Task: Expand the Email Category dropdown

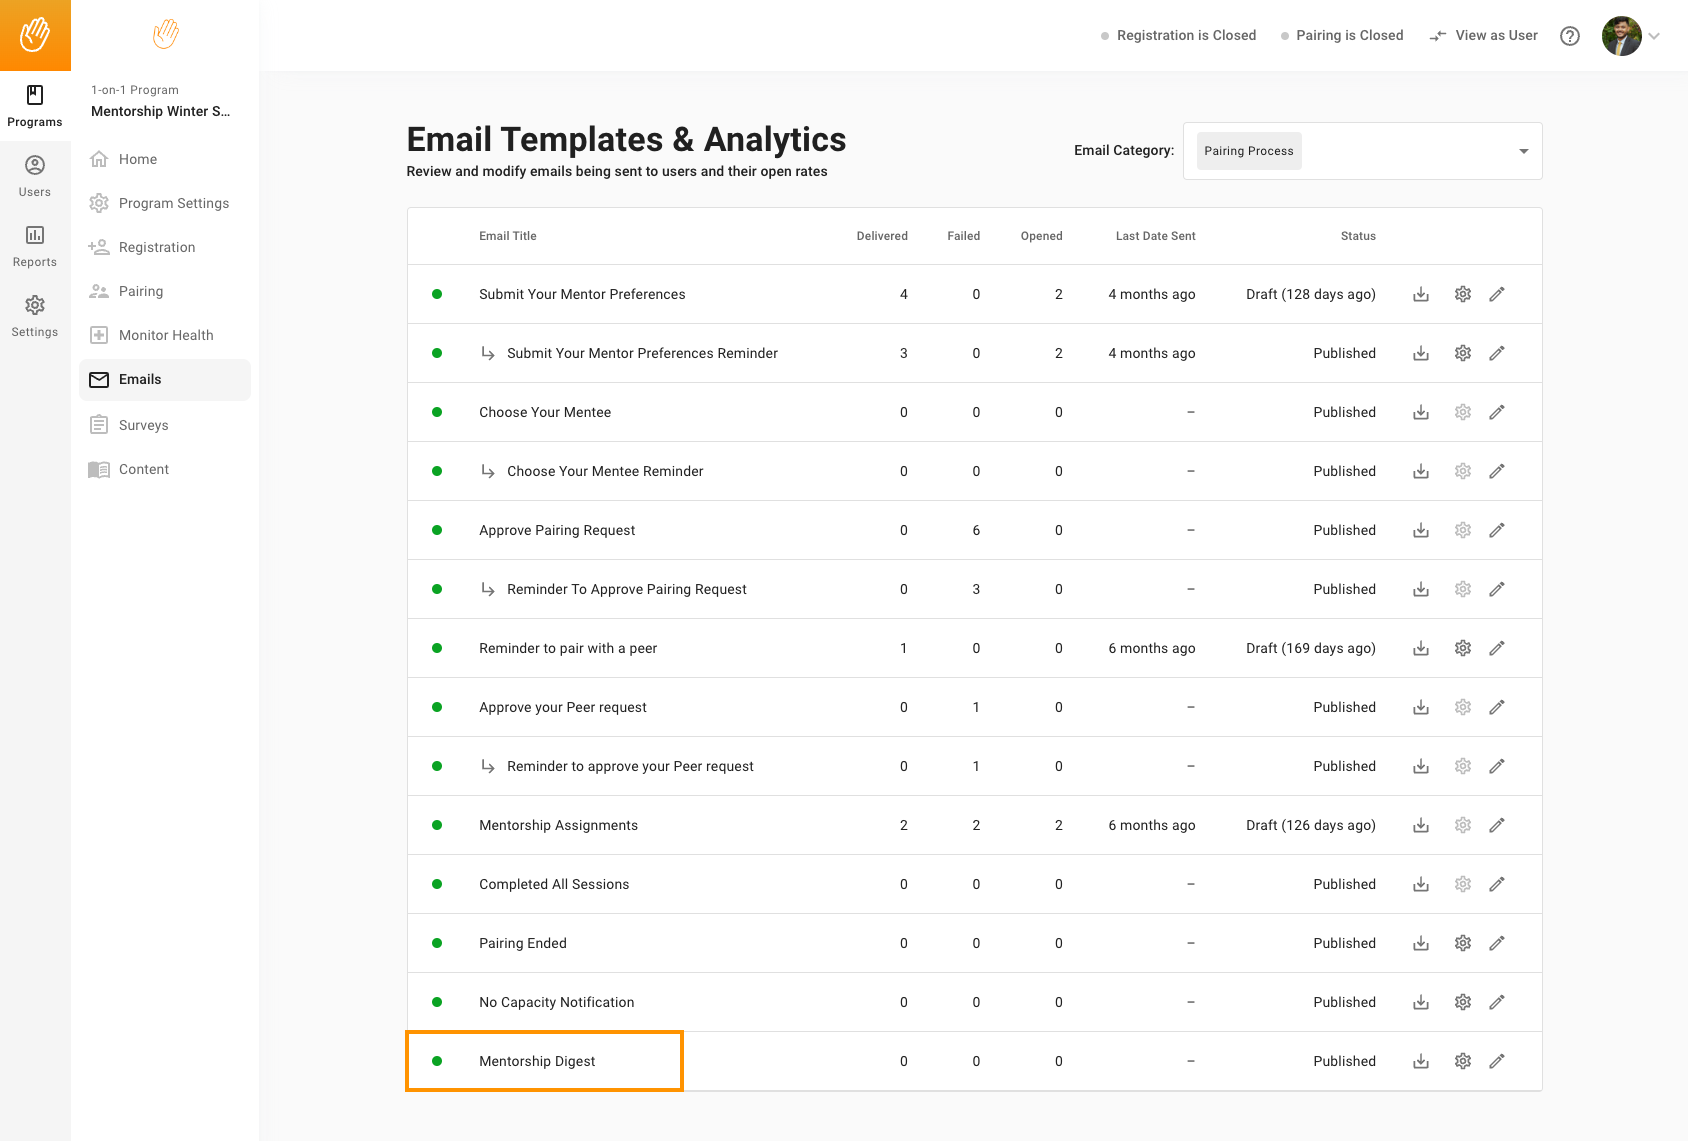Action: (1523, 151)
